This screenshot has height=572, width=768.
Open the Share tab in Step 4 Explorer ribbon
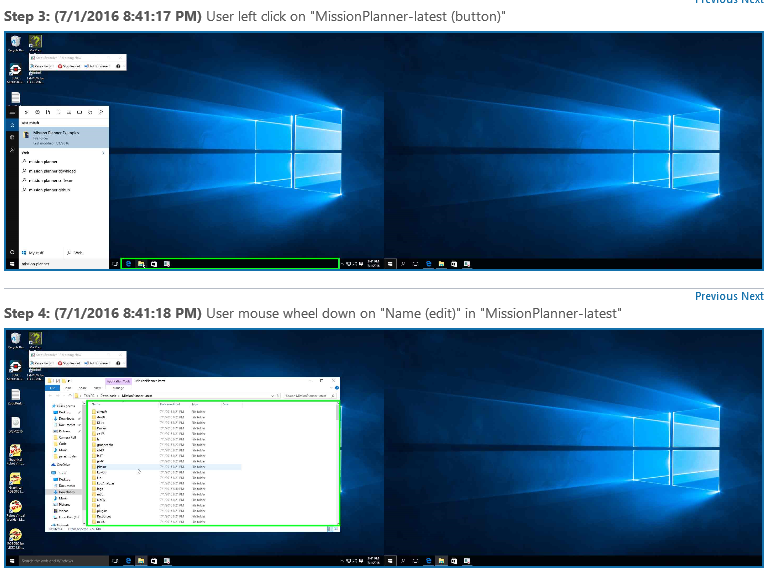click(83, 387)
